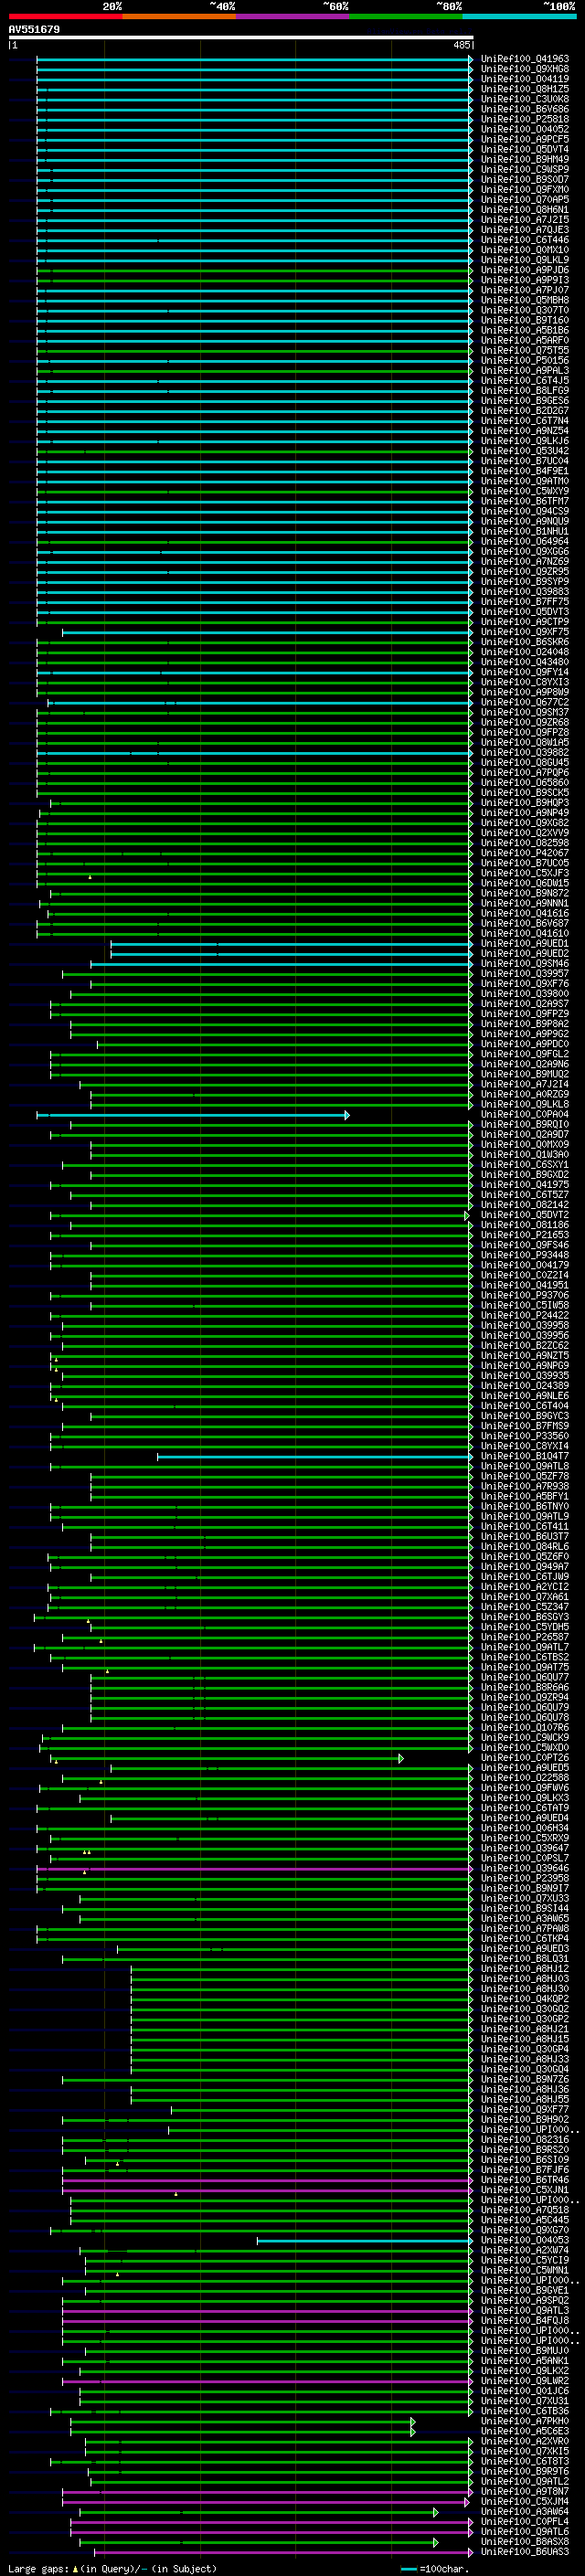Choose the UniRef100_A9NNN1 label

(x=525, y=903)
